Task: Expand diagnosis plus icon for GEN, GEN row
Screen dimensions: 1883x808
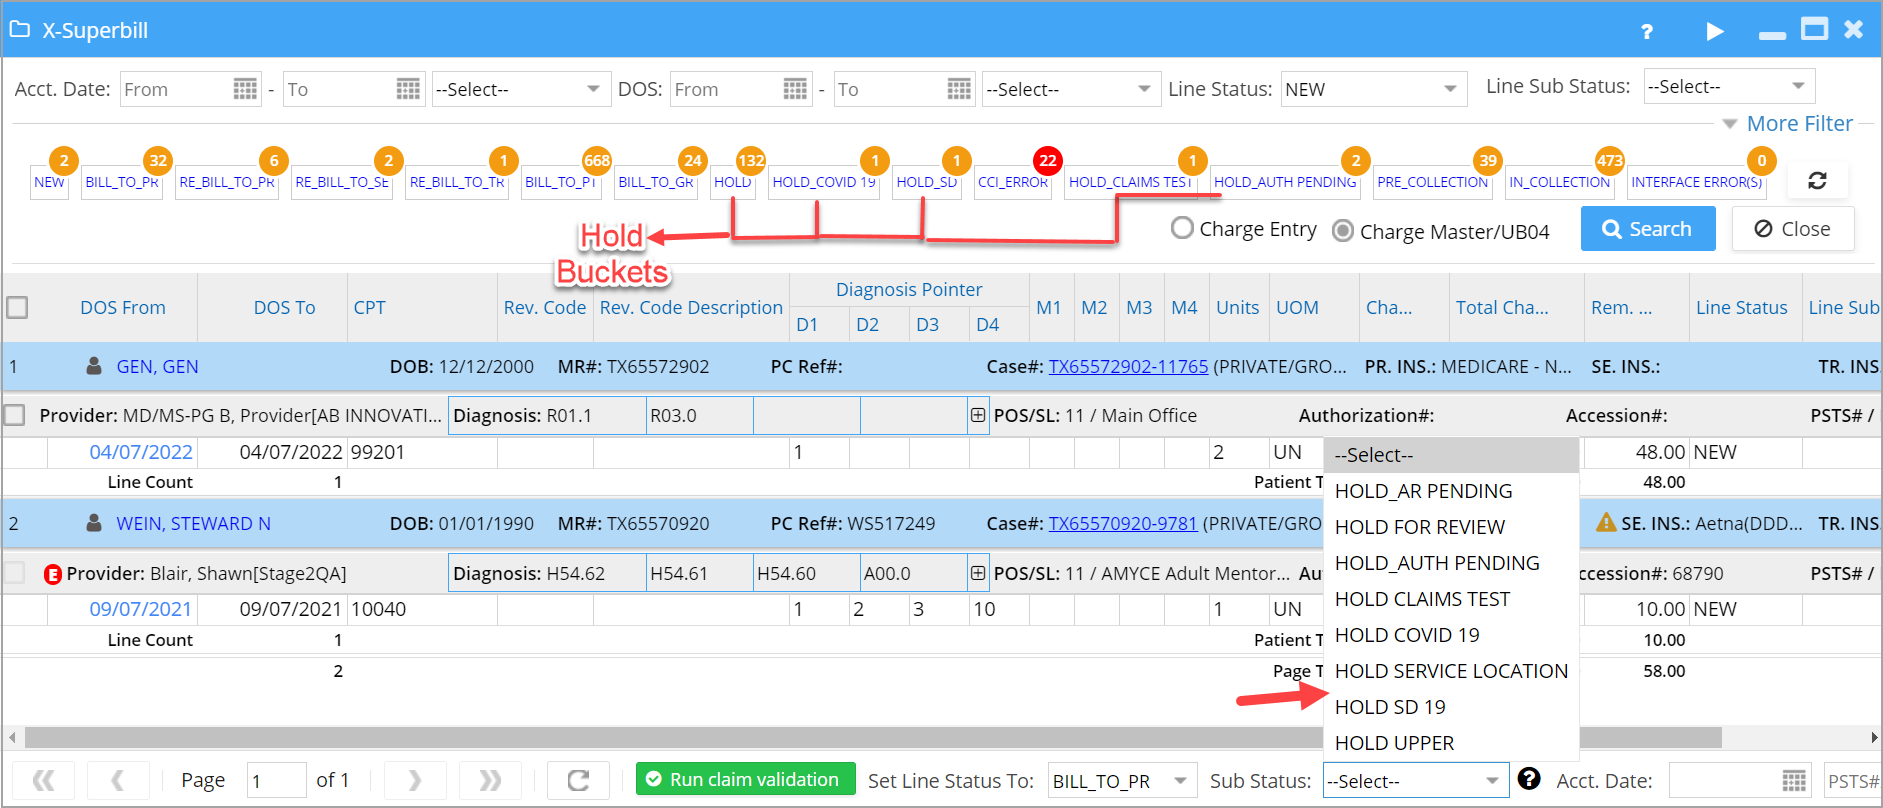Action: 977,415
